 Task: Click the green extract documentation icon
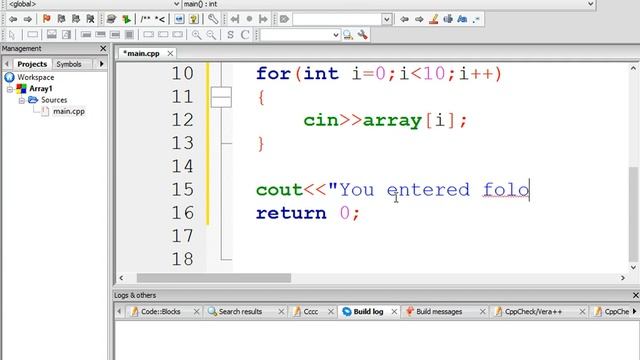click(x=126, y=19)
